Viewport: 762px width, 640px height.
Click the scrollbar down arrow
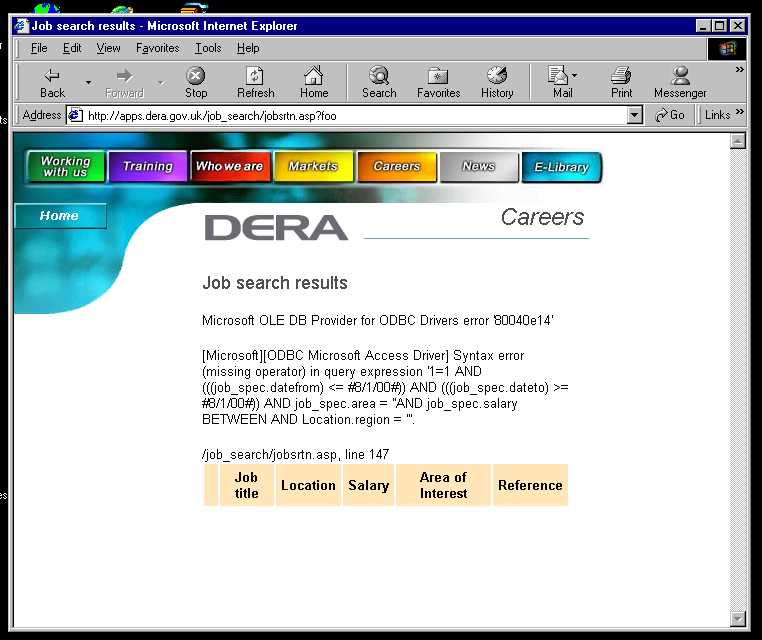point(738,619)
